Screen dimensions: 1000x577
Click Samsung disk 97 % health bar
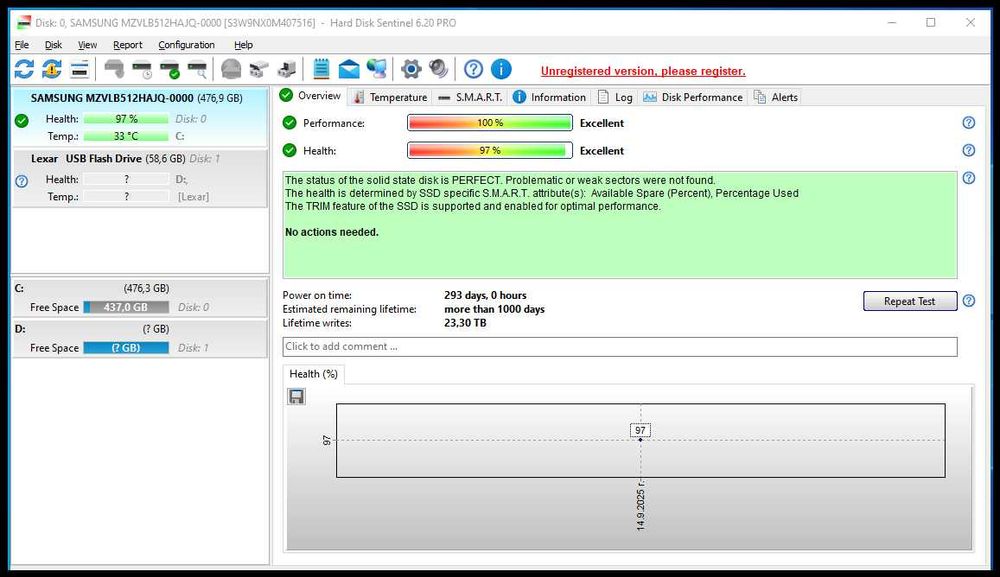126,119
